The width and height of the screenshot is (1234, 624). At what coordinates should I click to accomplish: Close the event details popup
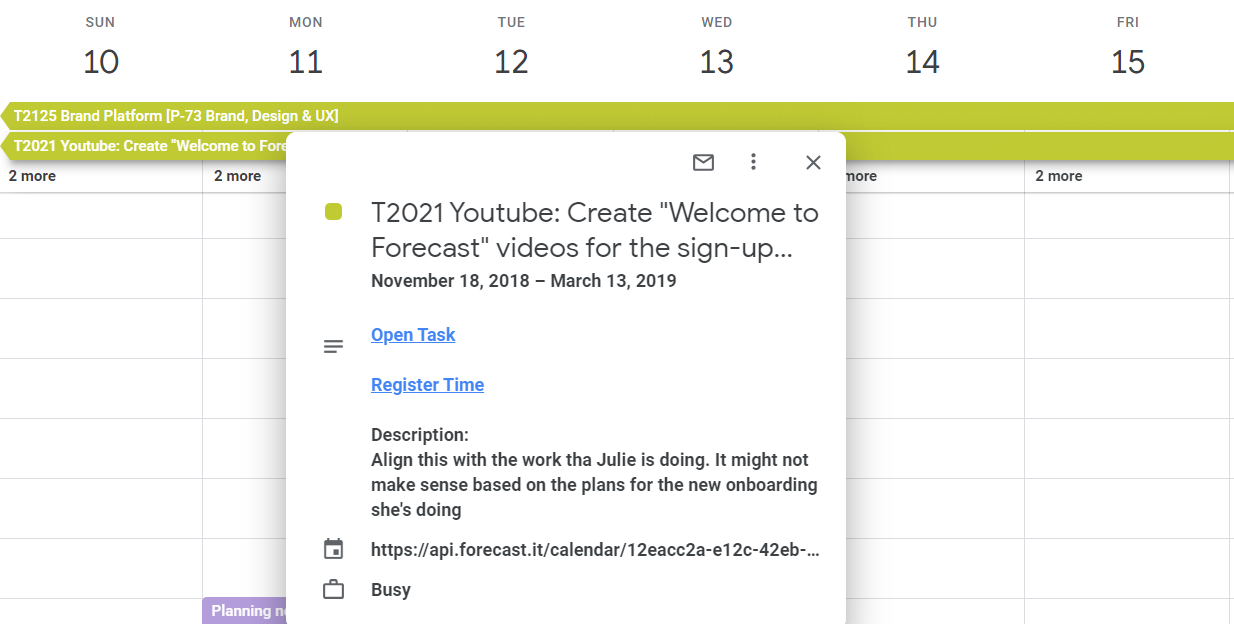click(x=813, y=162)
